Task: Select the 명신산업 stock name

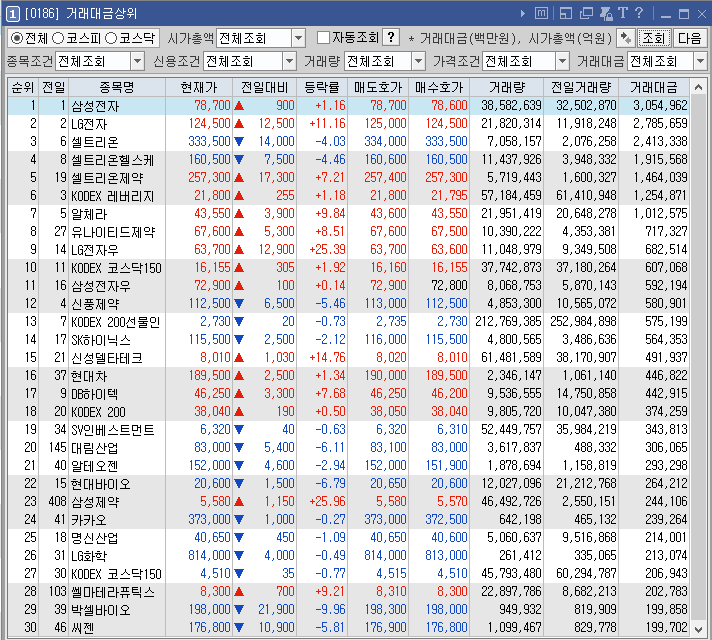Action: pos(95,538)
